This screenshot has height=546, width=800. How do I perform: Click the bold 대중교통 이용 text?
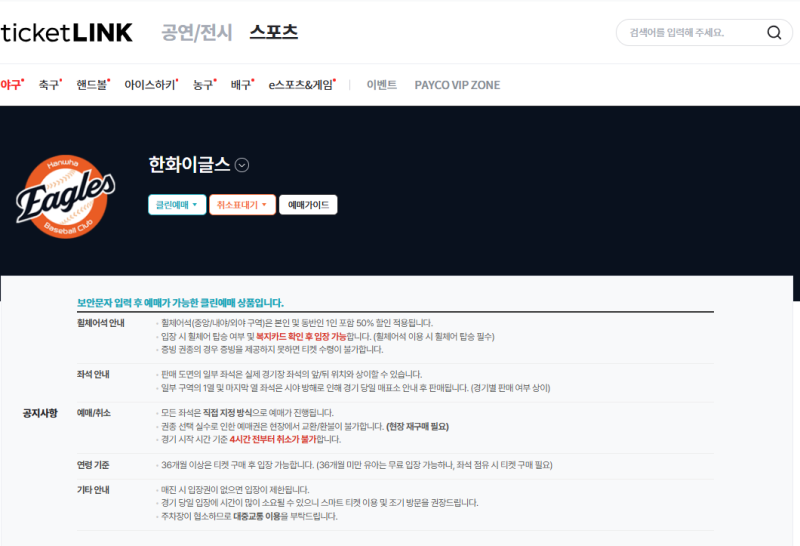(x=257, y=516)
